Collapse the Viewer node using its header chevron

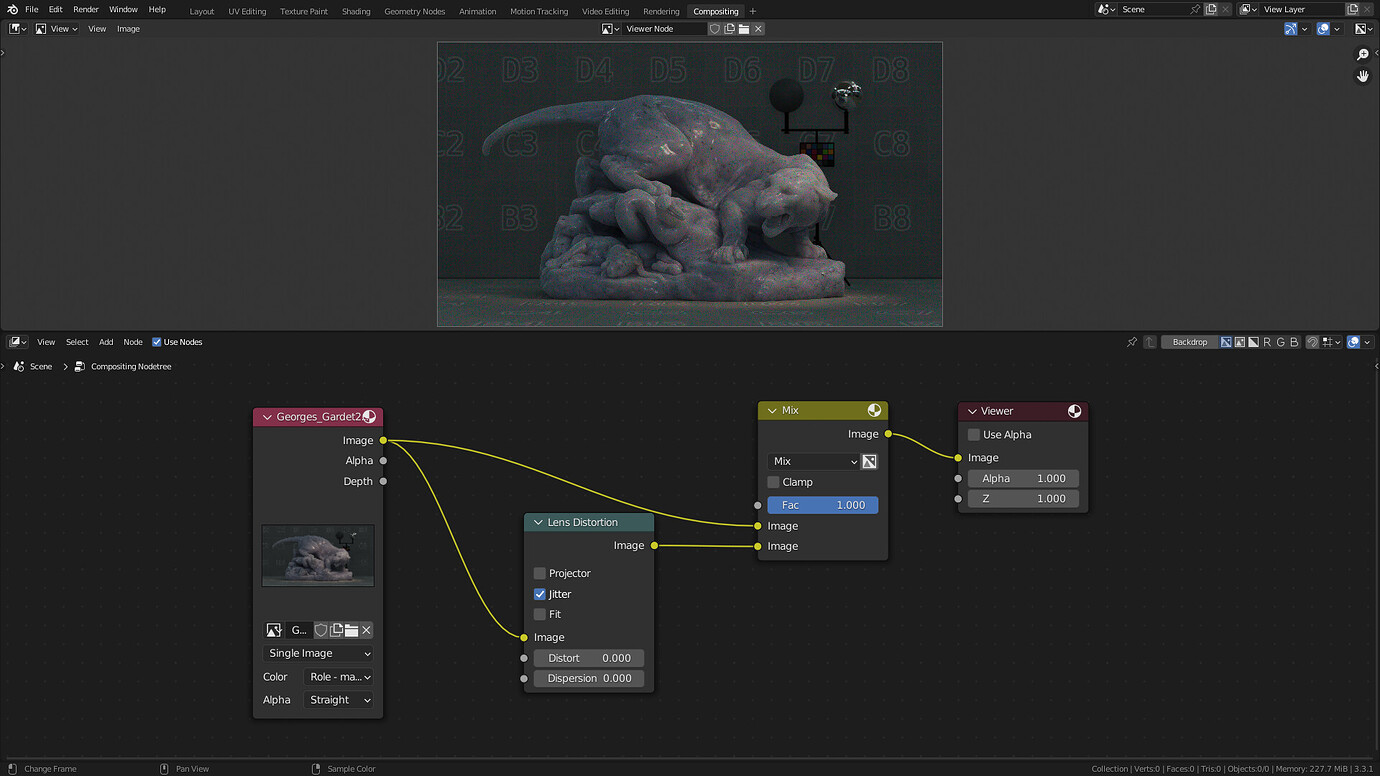[x=972, y=411]
